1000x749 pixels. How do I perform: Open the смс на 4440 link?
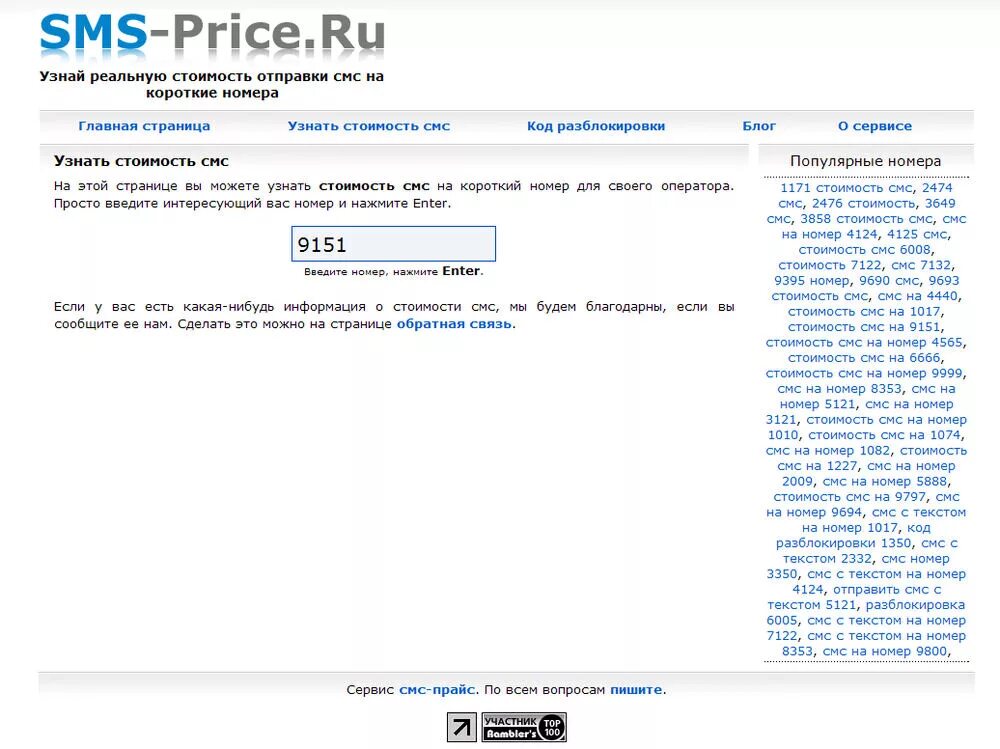pyautogui.click(x=918, y=296)
